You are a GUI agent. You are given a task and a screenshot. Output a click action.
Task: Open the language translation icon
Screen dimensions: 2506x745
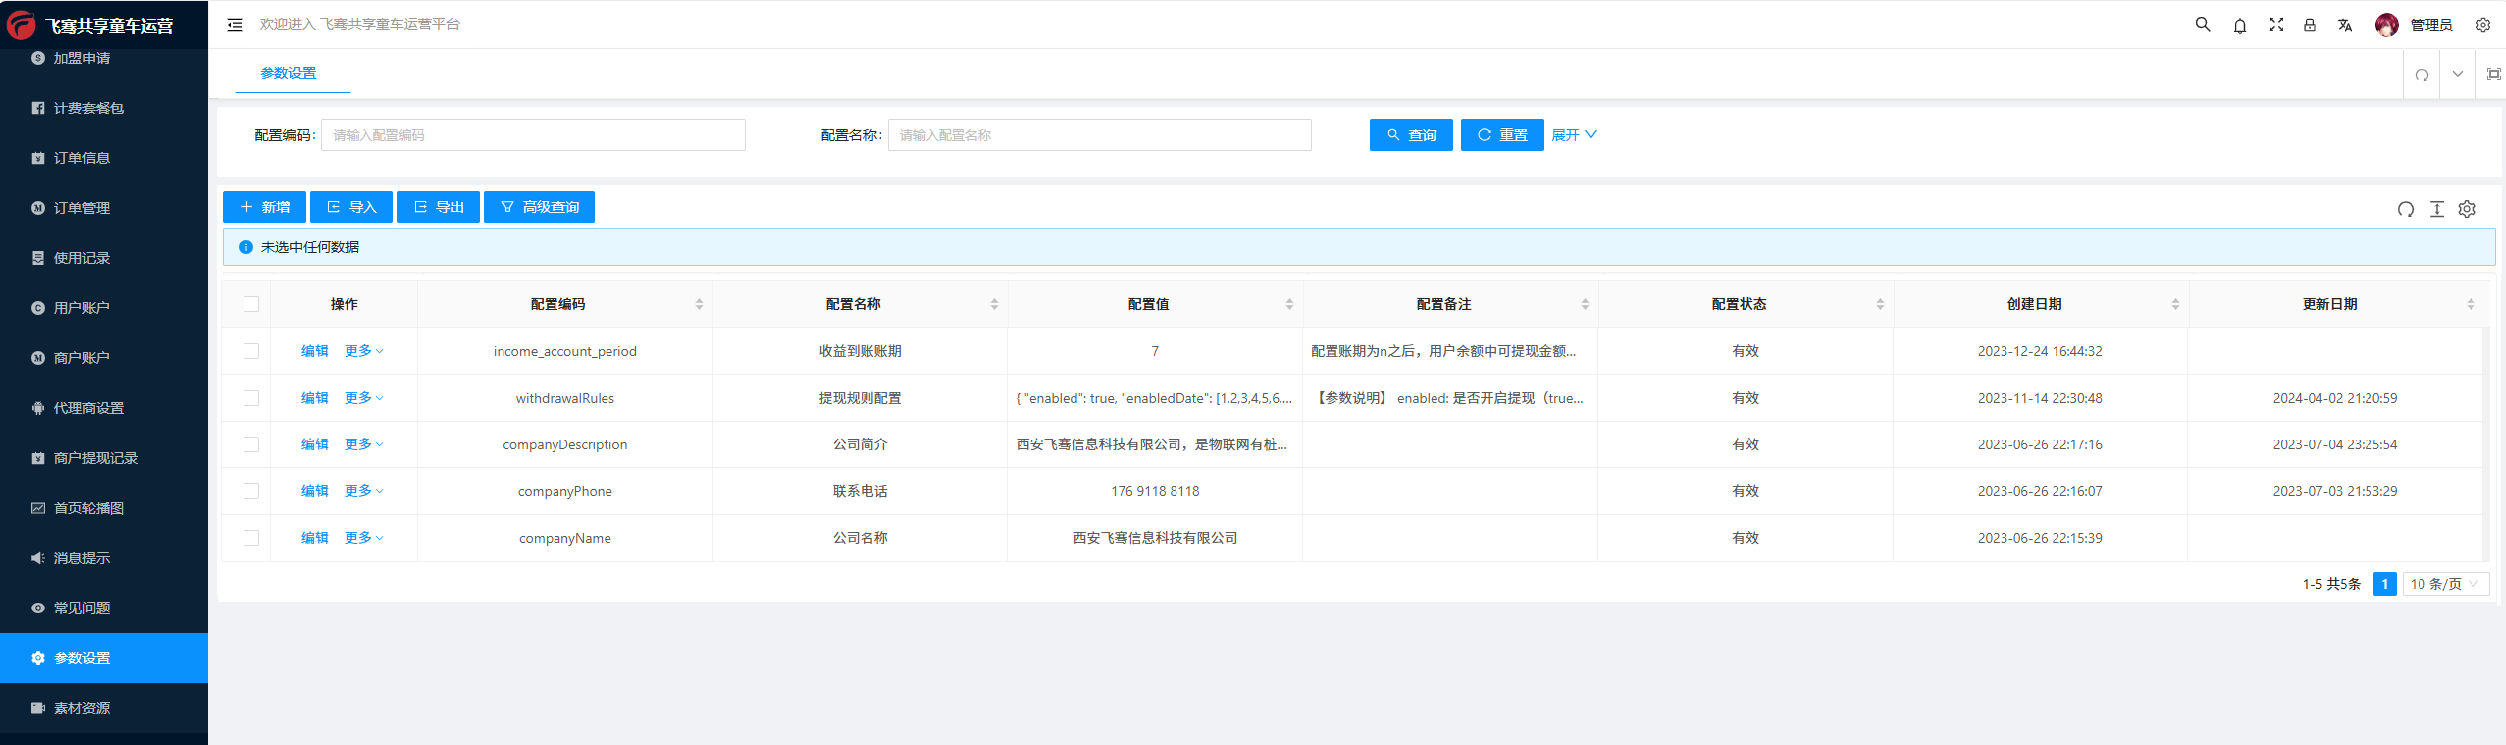[x=2345, y=25]
